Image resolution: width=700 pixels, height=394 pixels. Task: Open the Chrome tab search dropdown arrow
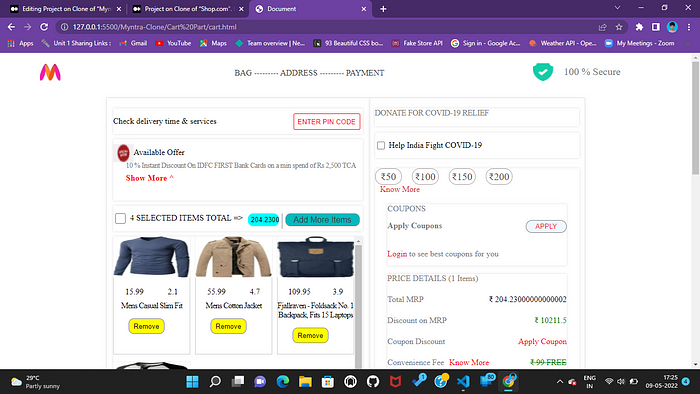(x=617, y=8)
